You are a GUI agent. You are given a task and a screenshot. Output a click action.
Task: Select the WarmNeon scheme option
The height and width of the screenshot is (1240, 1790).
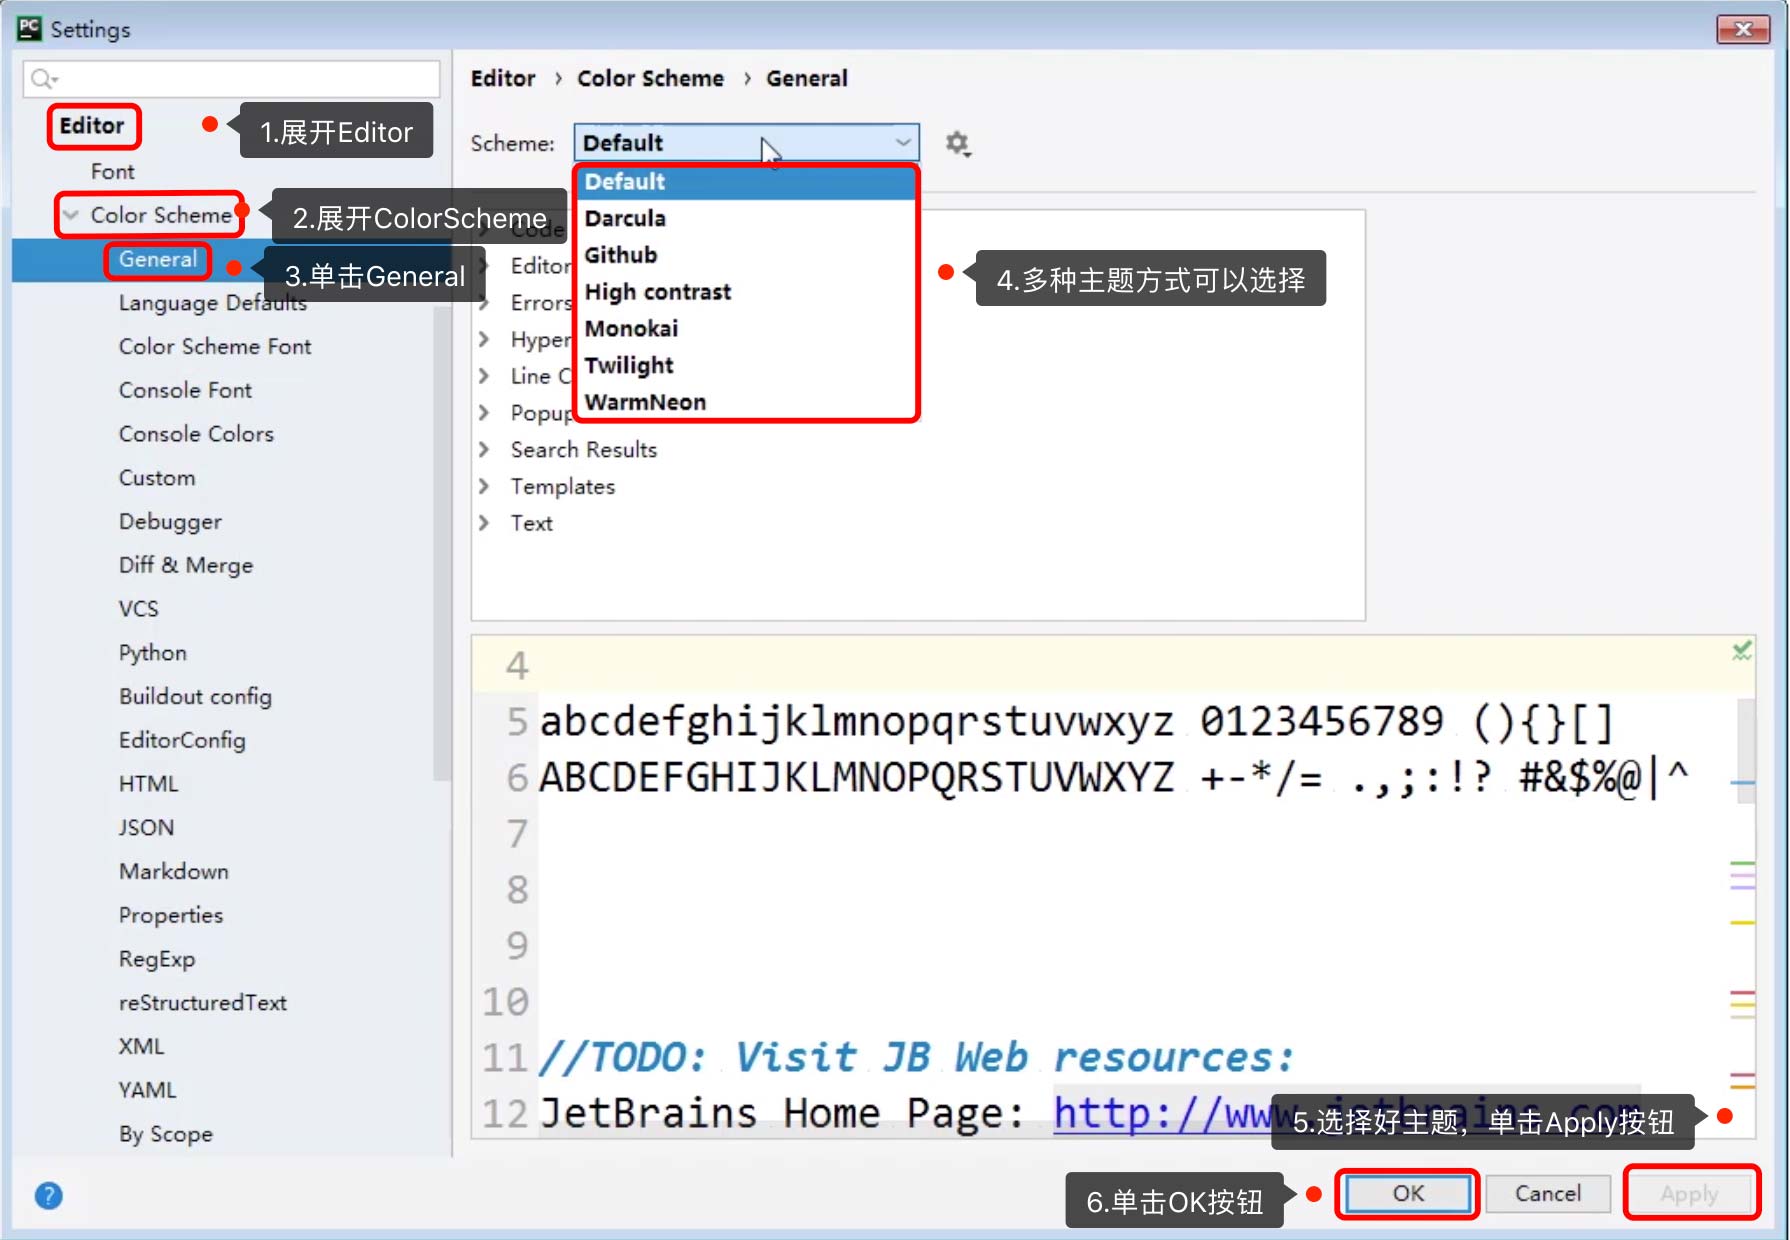(x=645, y=402)
